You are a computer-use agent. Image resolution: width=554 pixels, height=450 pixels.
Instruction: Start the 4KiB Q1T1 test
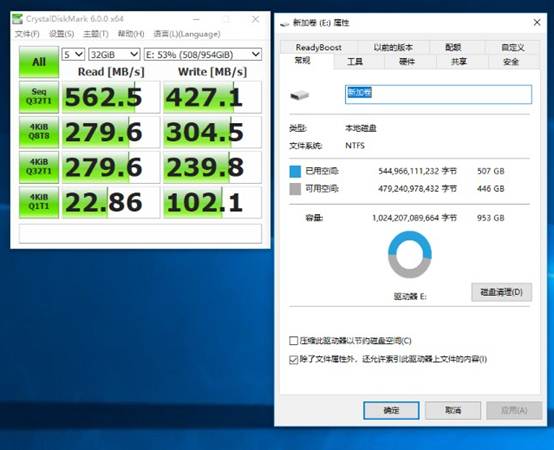[x=39, y=202]
